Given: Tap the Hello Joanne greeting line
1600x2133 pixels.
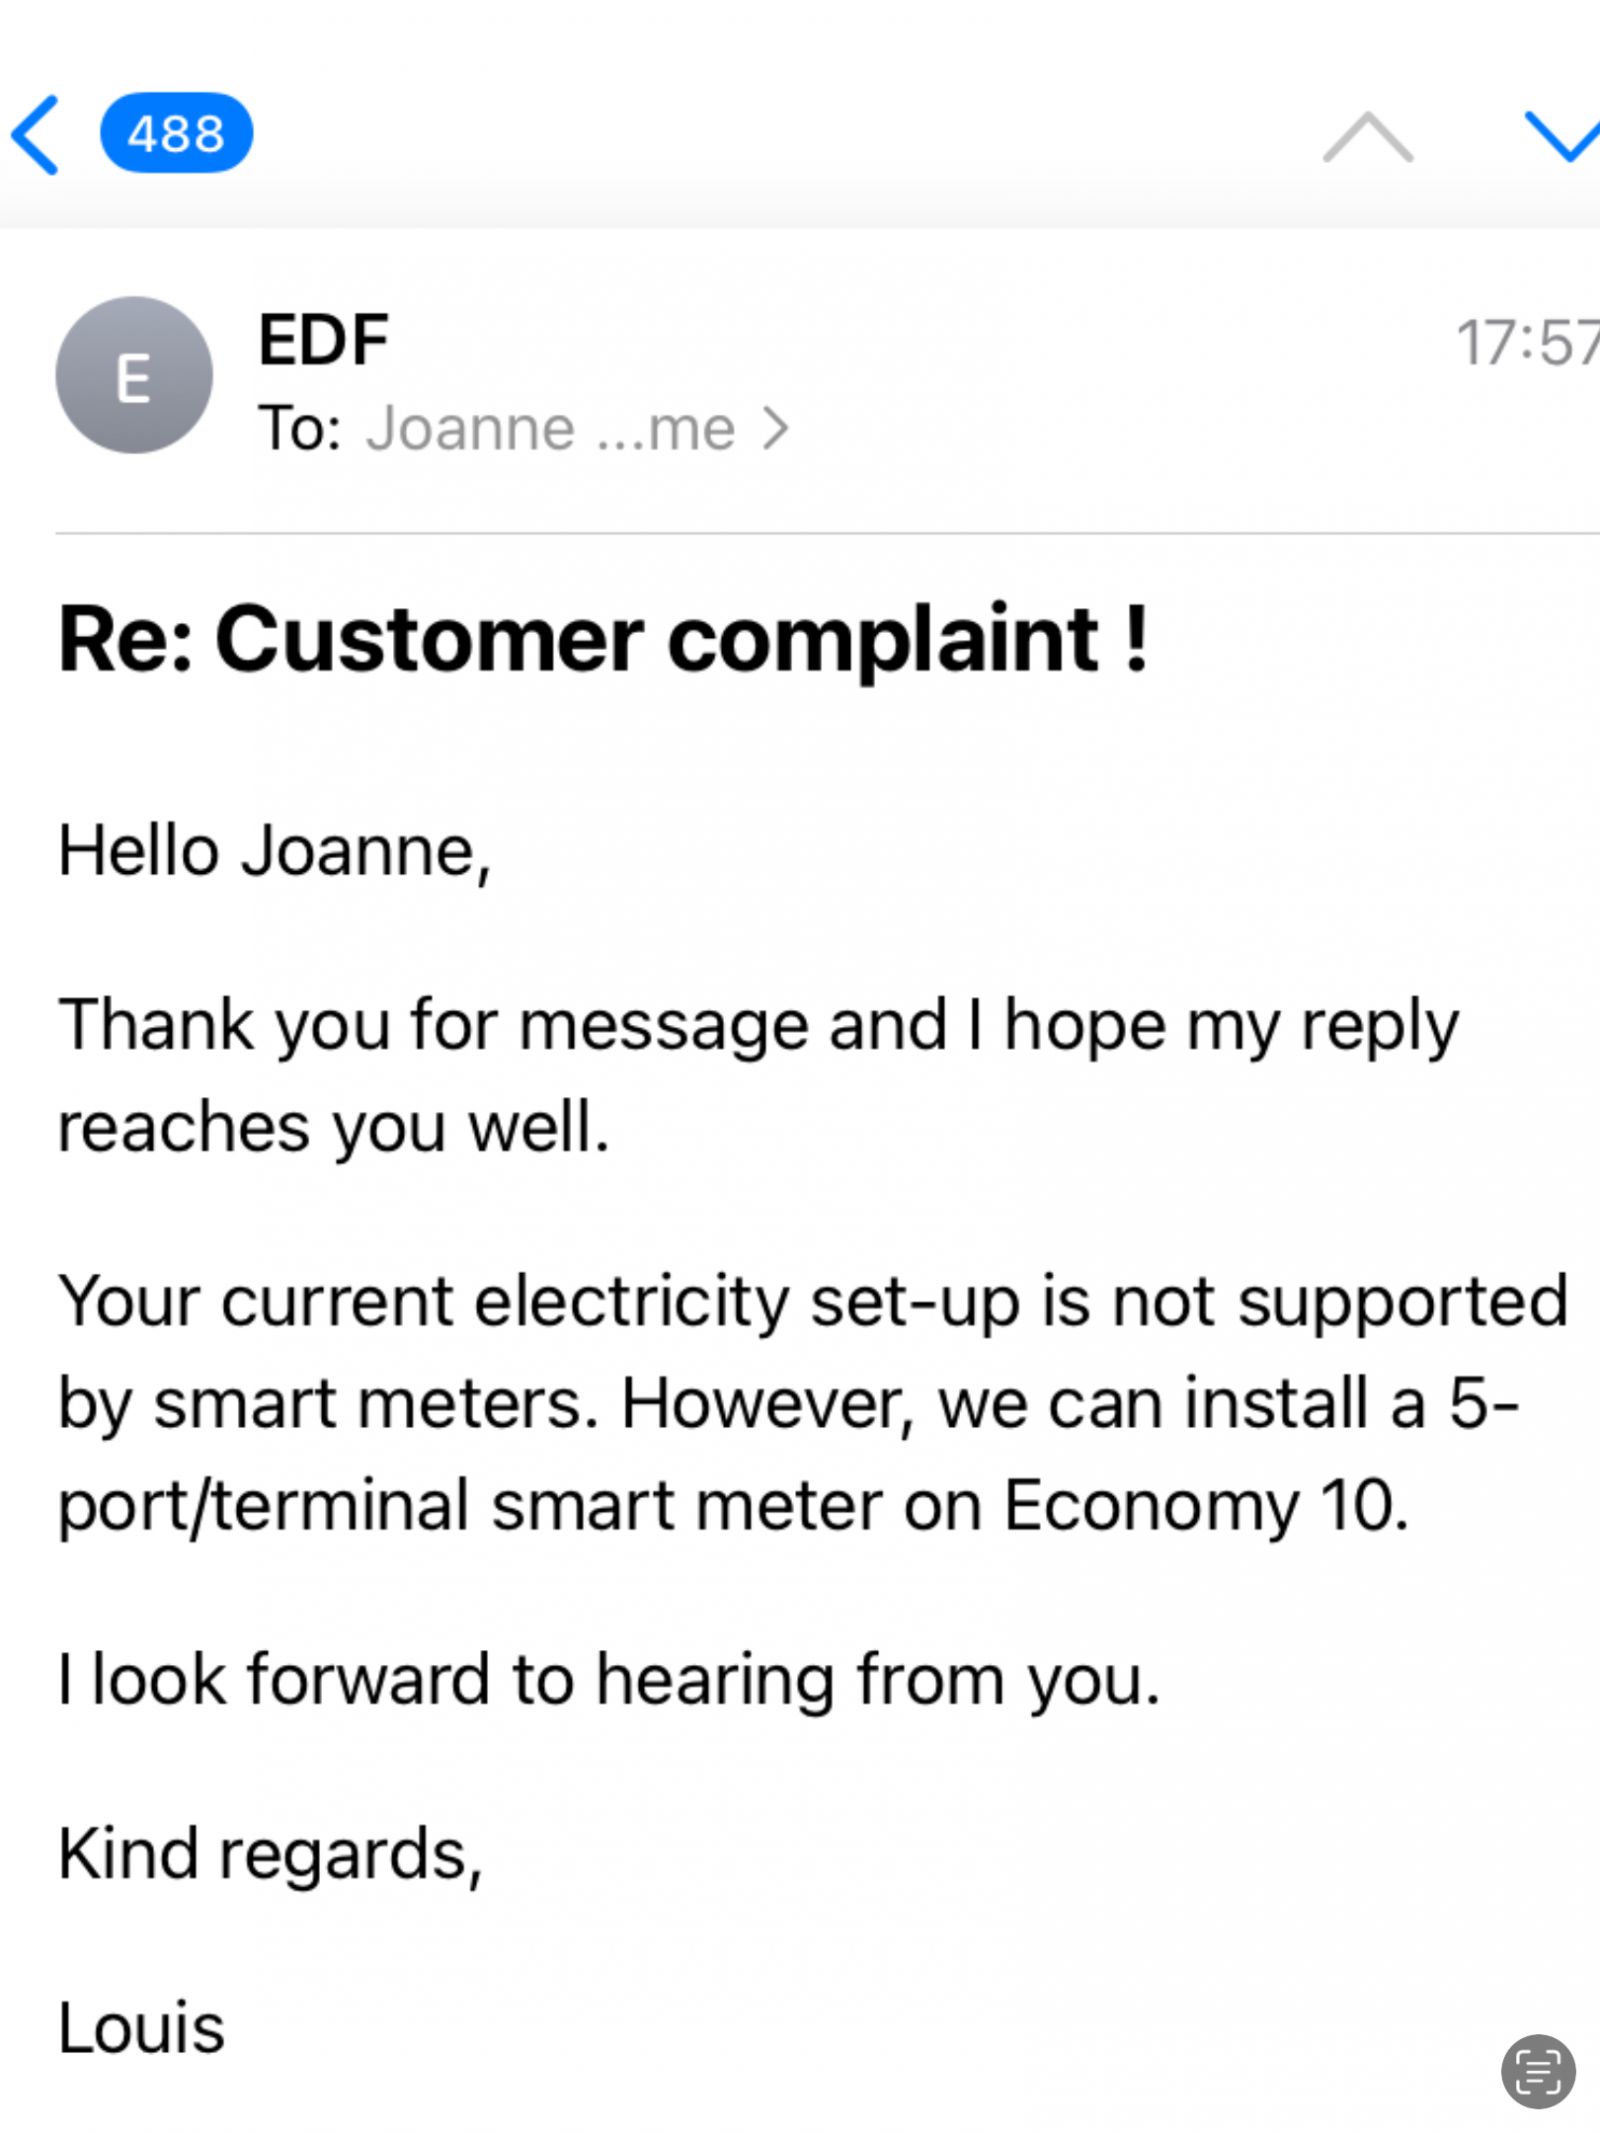Looking at the screenshot, I should tap(275, 851).
